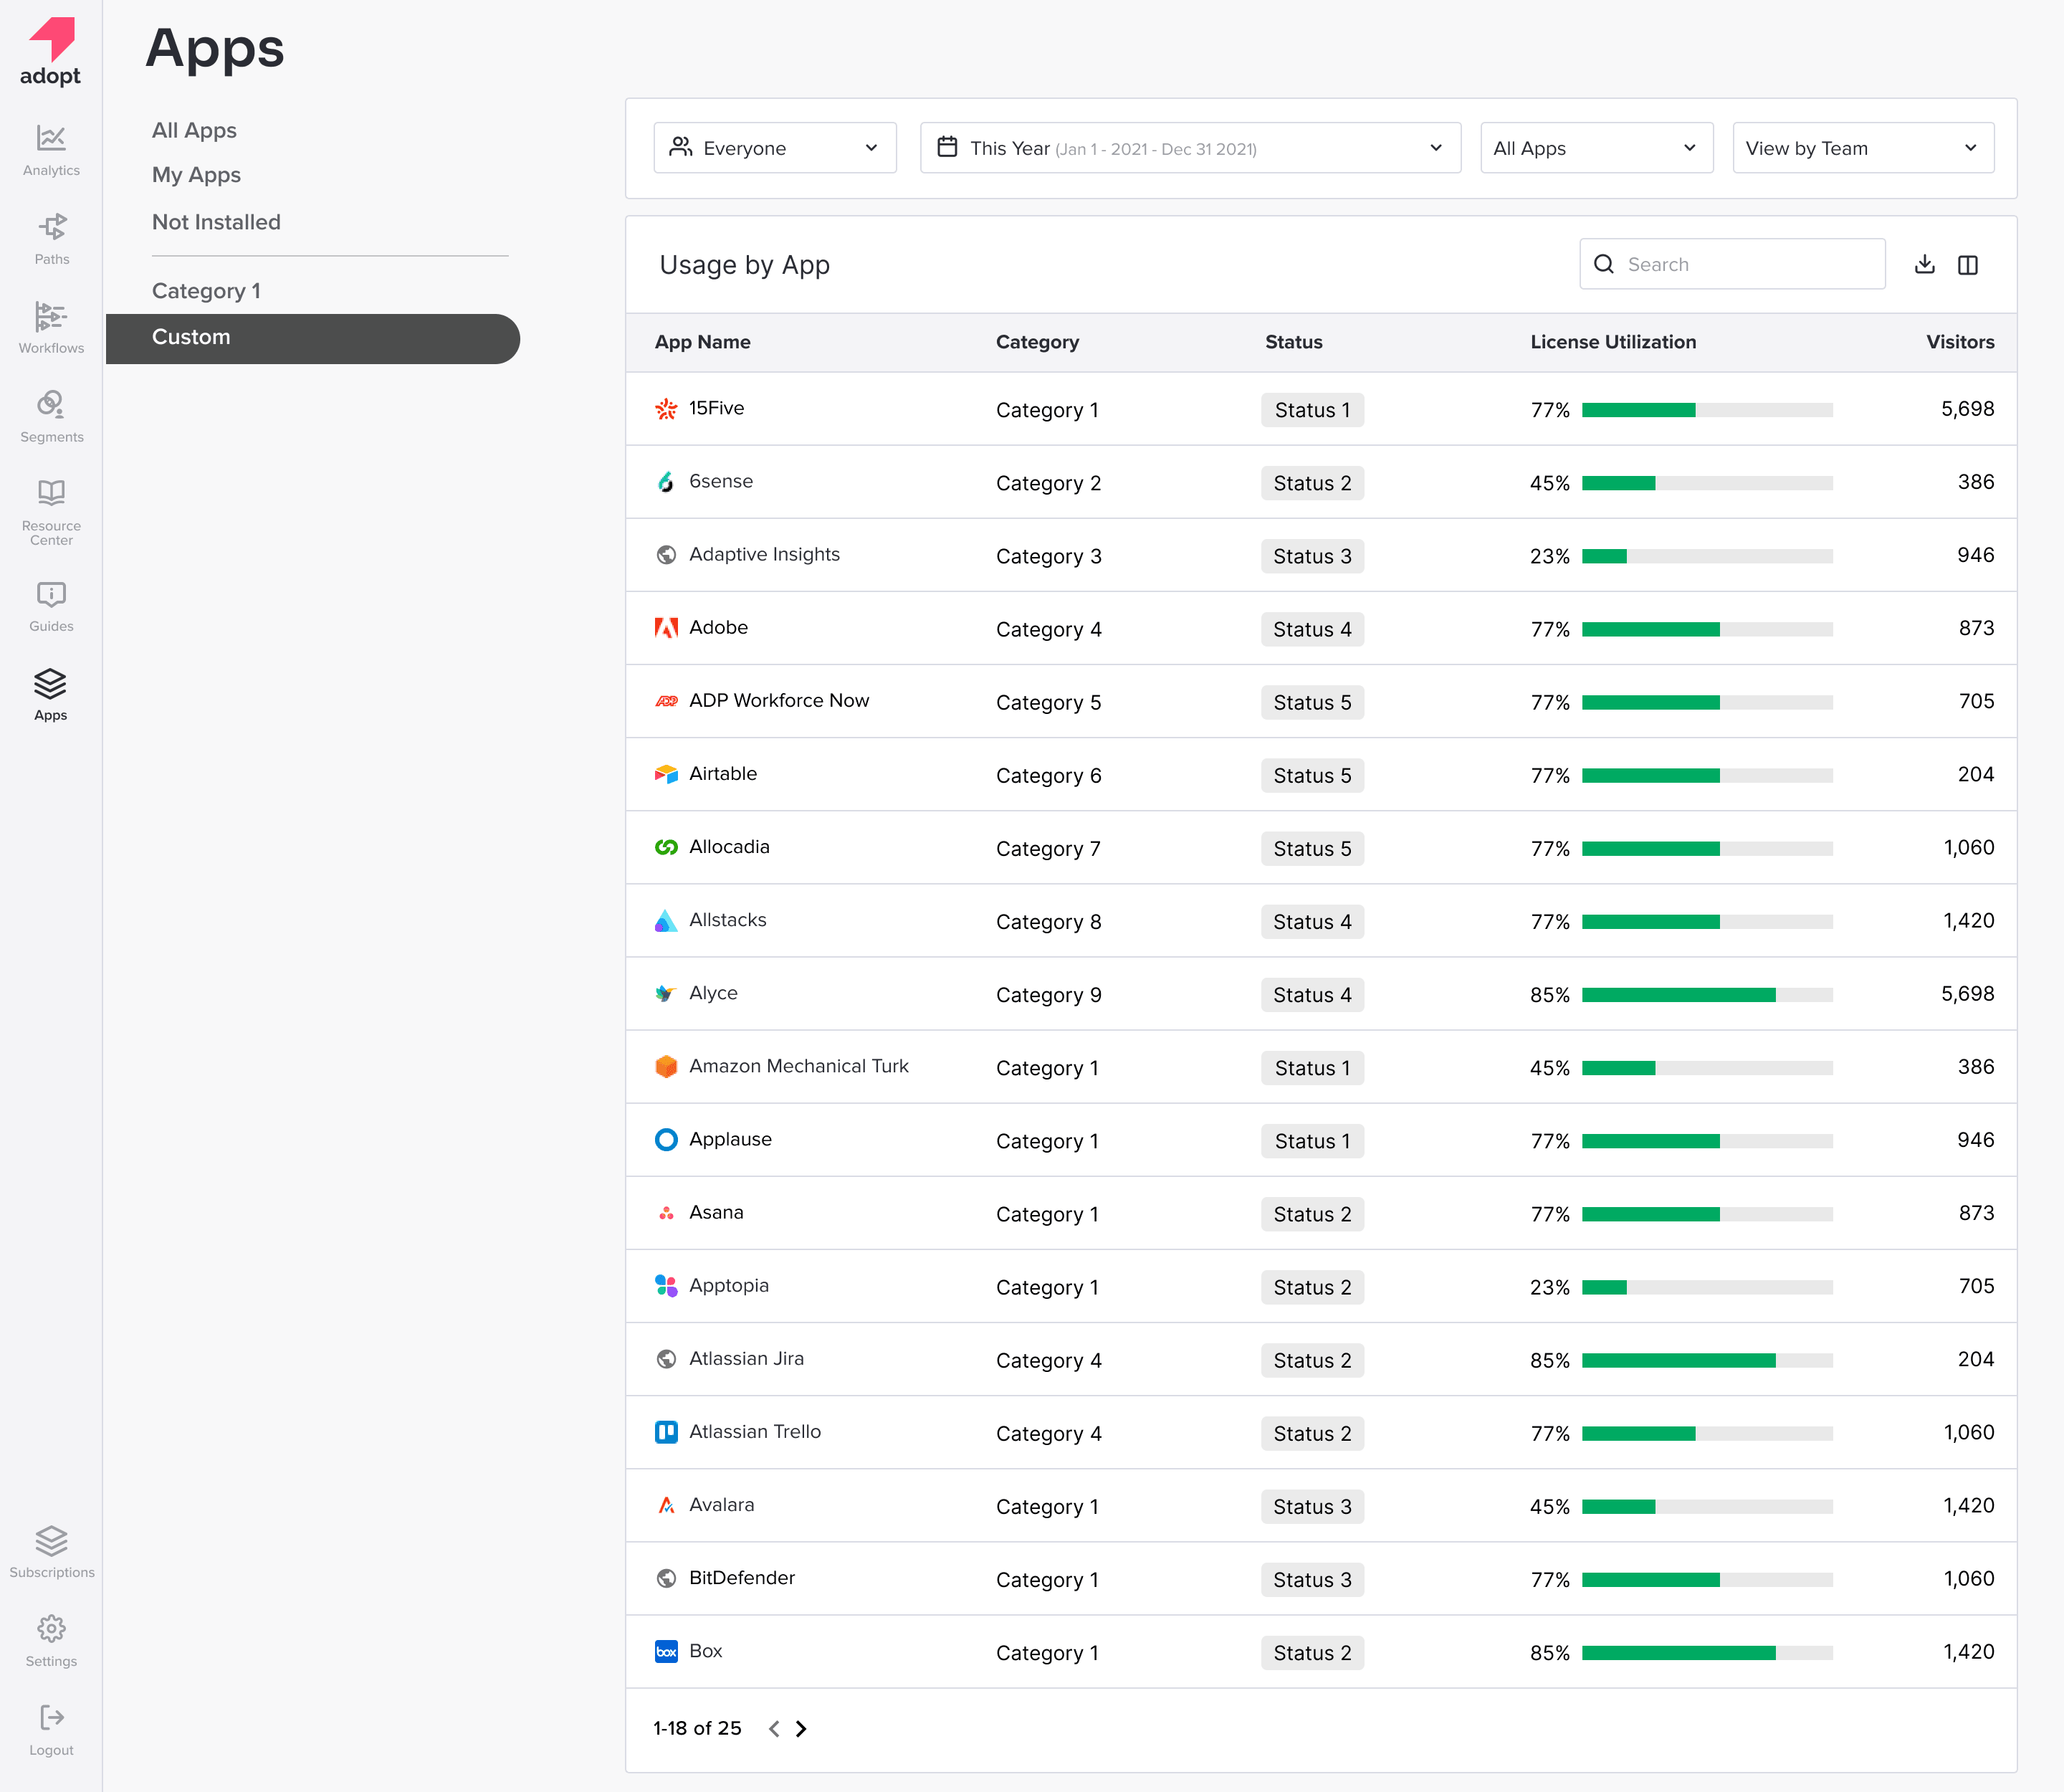This screenshot has height=1792, width=2064.
Task: Open the Everyone audience dropdown
Action: coord(775,148)
